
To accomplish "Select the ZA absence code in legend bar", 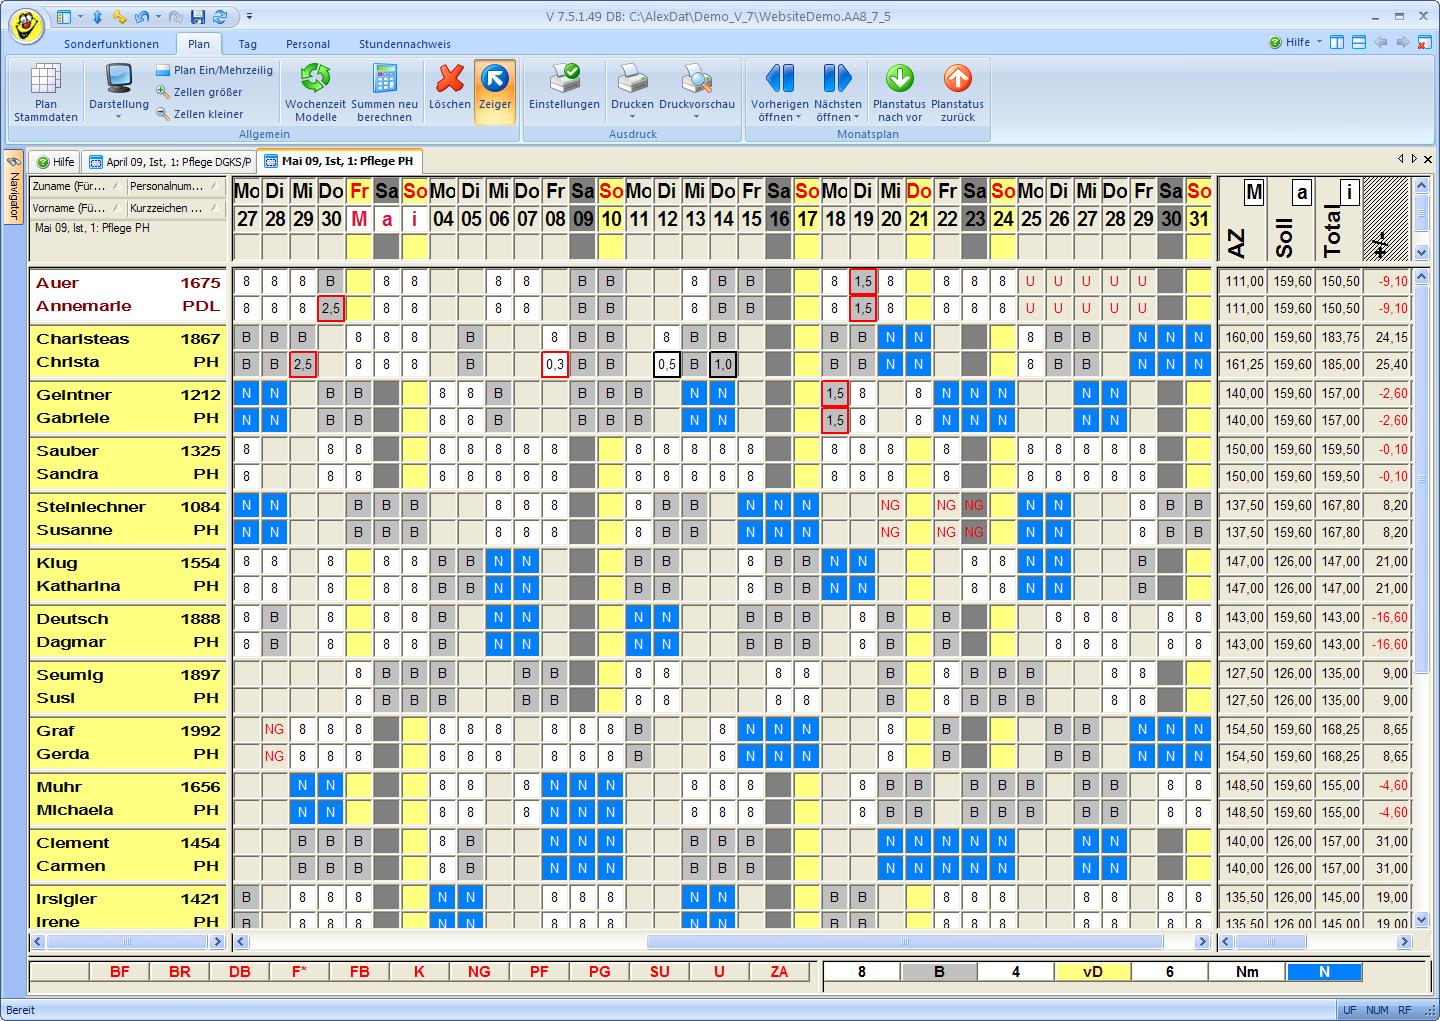I will point(779,971).
